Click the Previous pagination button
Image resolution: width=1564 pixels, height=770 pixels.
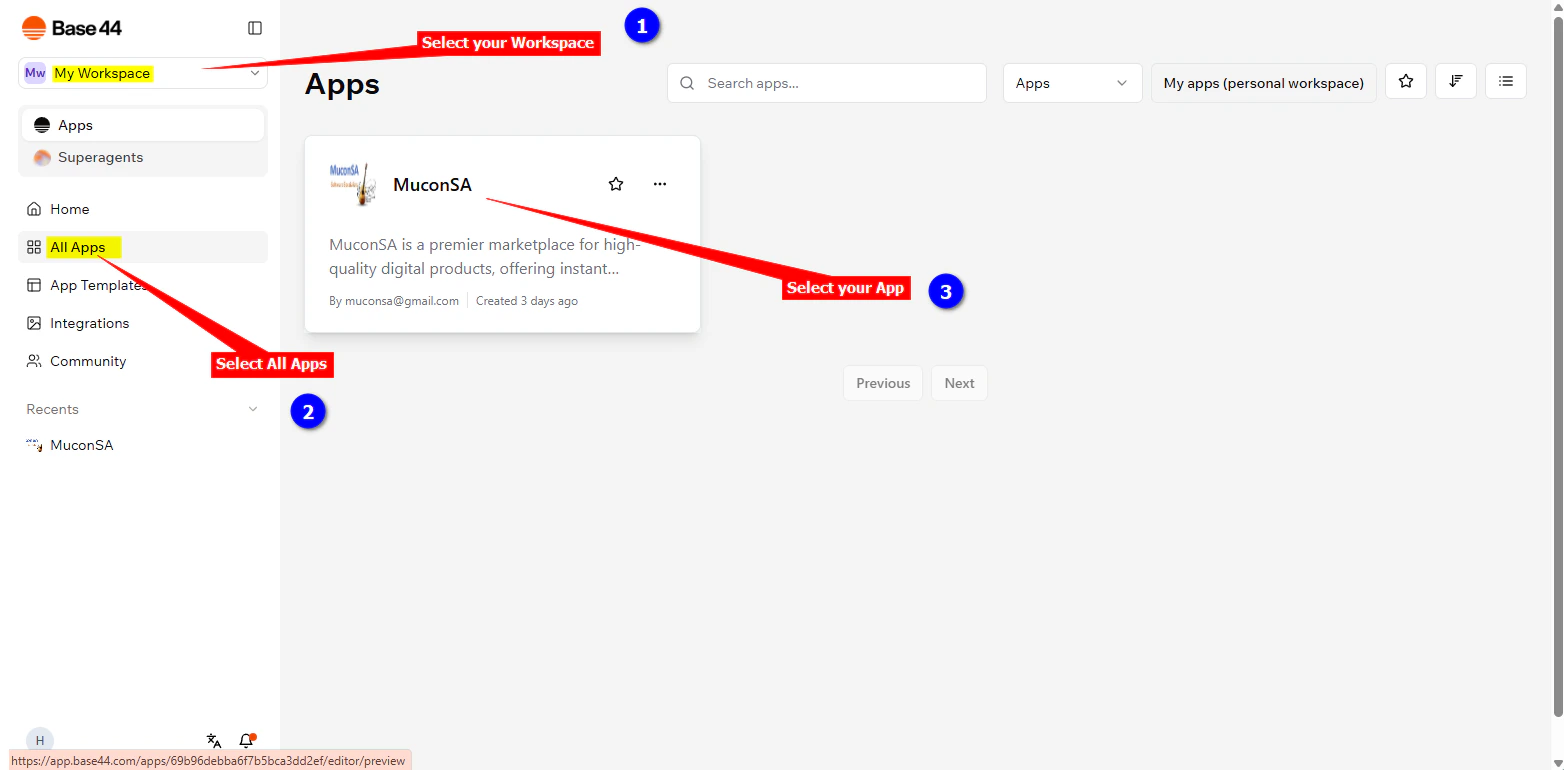tap(883, 383)
